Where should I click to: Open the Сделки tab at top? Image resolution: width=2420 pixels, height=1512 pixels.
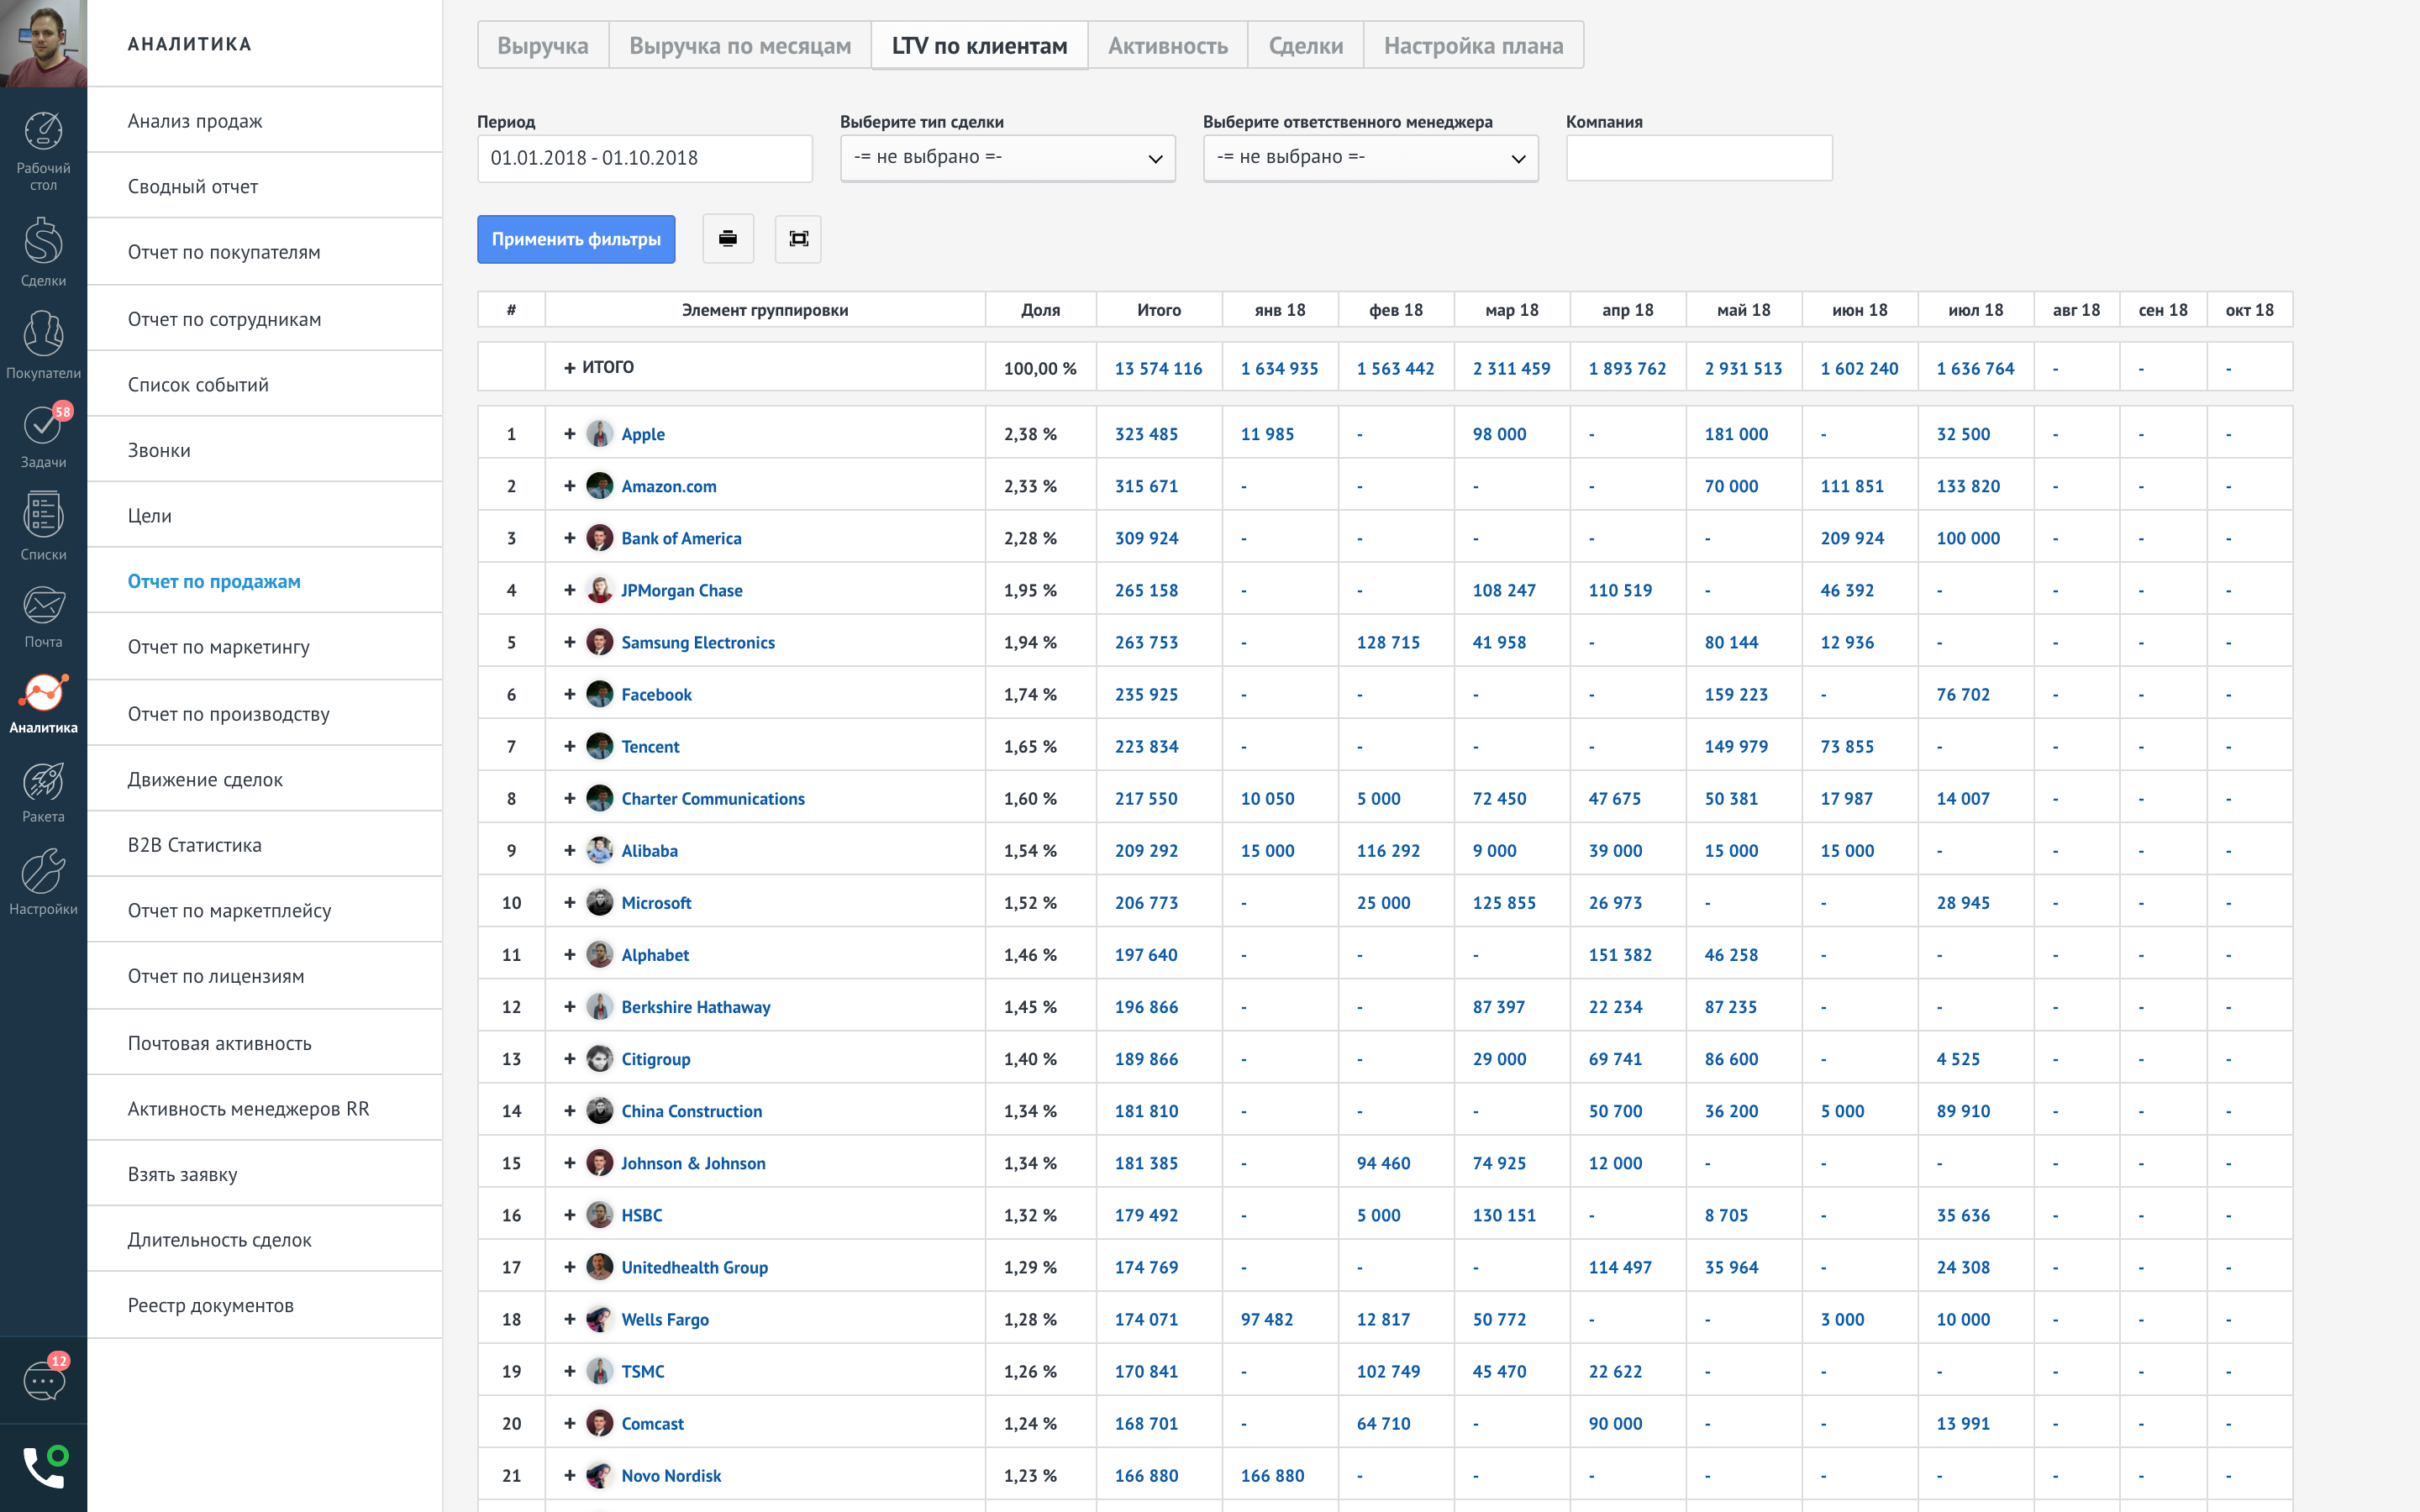(1305, 45)
